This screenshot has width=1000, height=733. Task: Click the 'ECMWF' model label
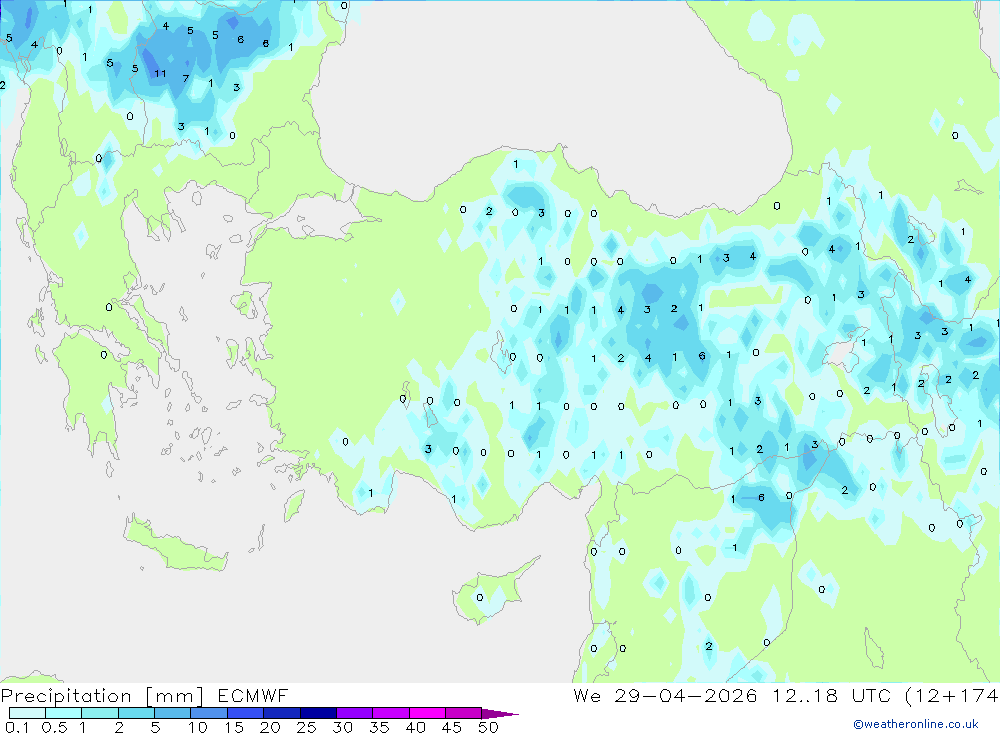pyautogui.click(x=253, y=695)
